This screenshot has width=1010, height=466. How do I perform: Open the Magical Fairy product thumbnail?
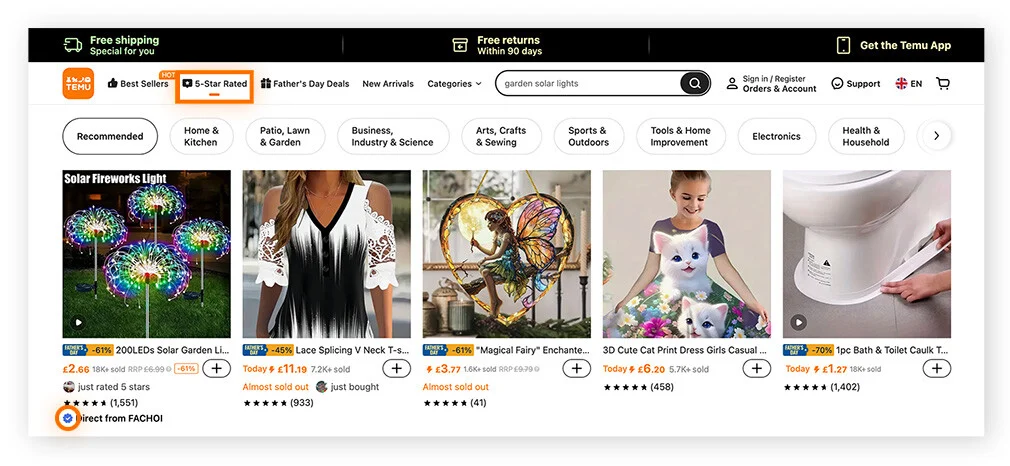(x=506, y=254)
